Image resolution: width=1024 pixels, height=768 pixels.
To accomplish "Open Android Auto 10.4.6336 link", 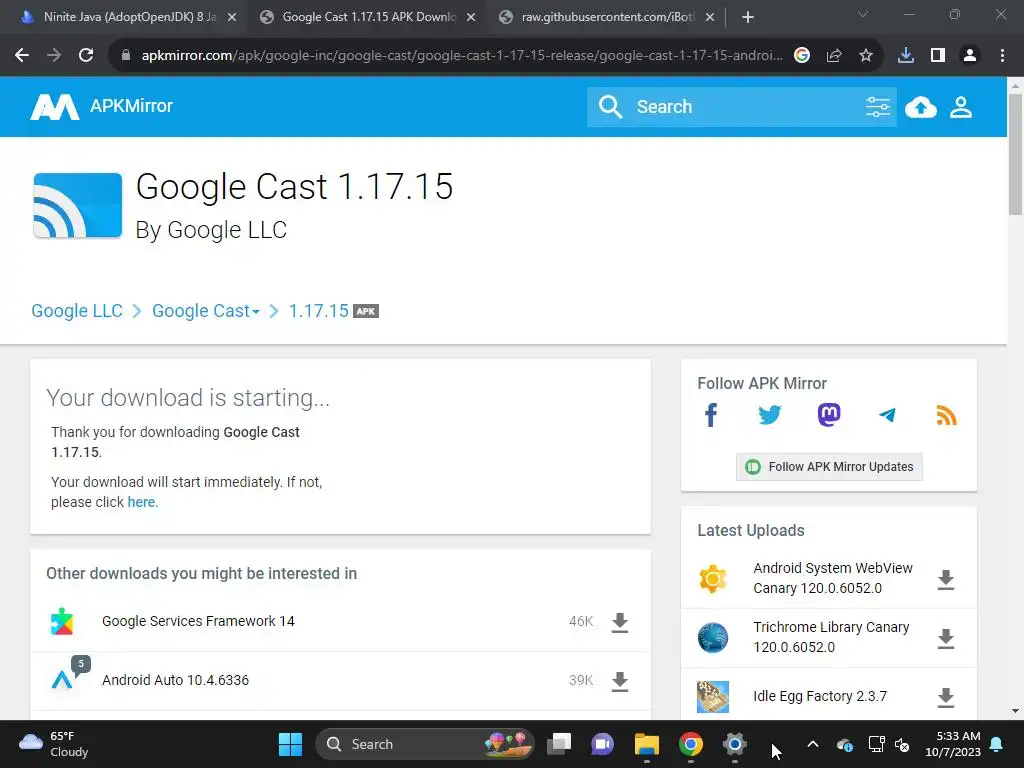I will click(175, 680).
